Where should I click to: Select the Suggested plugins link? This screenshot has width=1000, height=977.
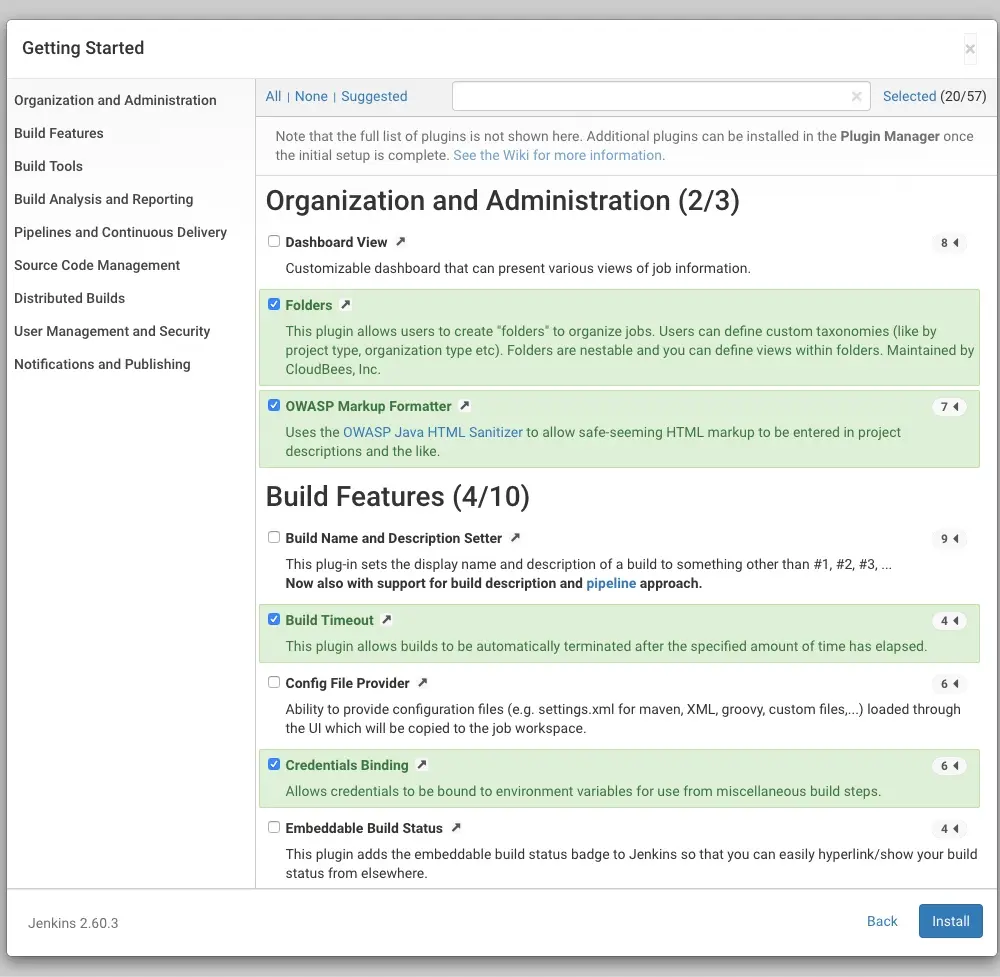pos(374,96)
